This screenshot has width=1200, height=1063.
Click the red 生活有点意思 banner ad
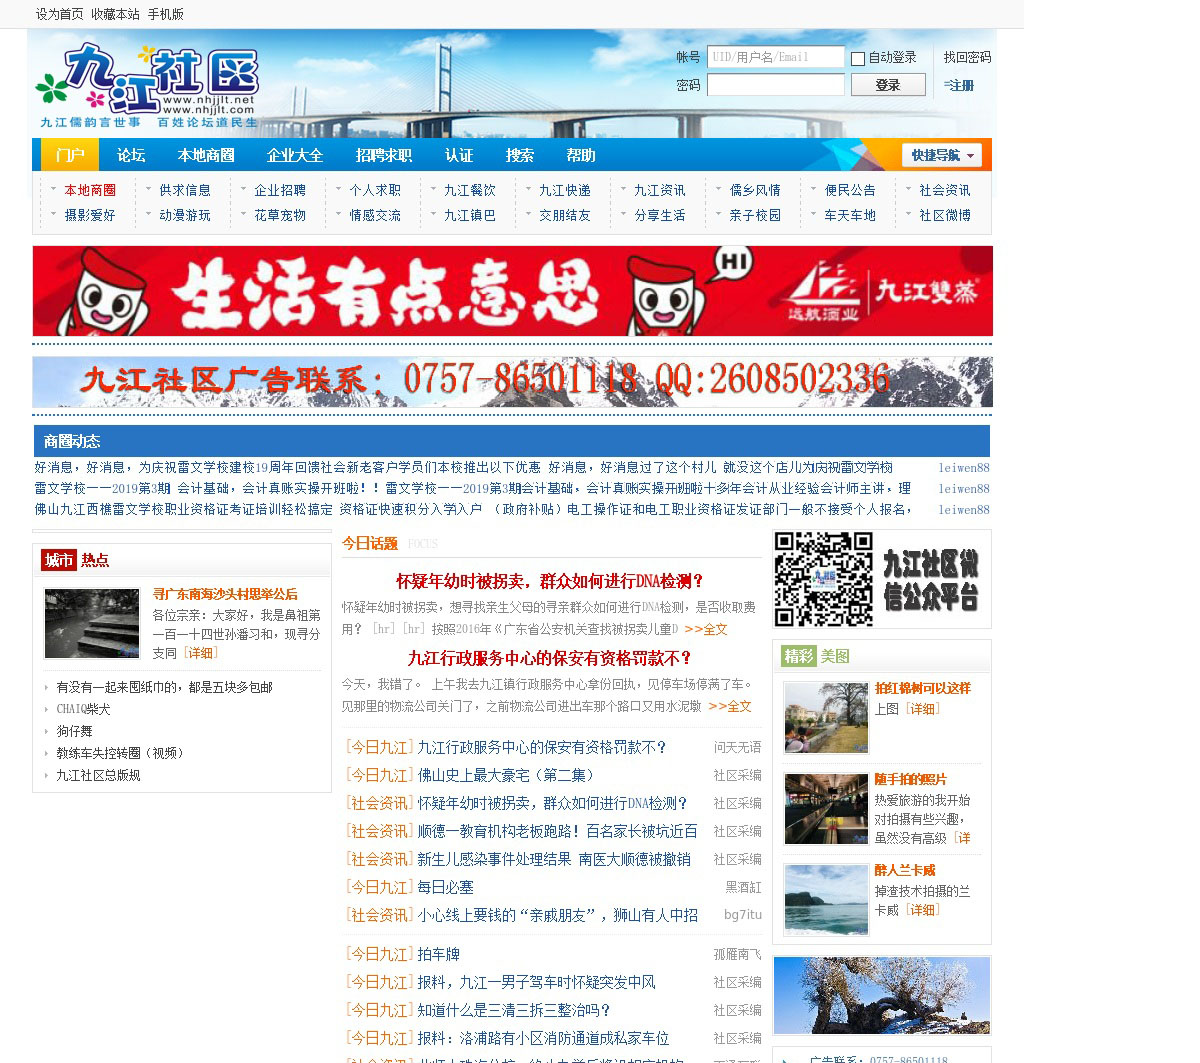[x=512, y=291]
